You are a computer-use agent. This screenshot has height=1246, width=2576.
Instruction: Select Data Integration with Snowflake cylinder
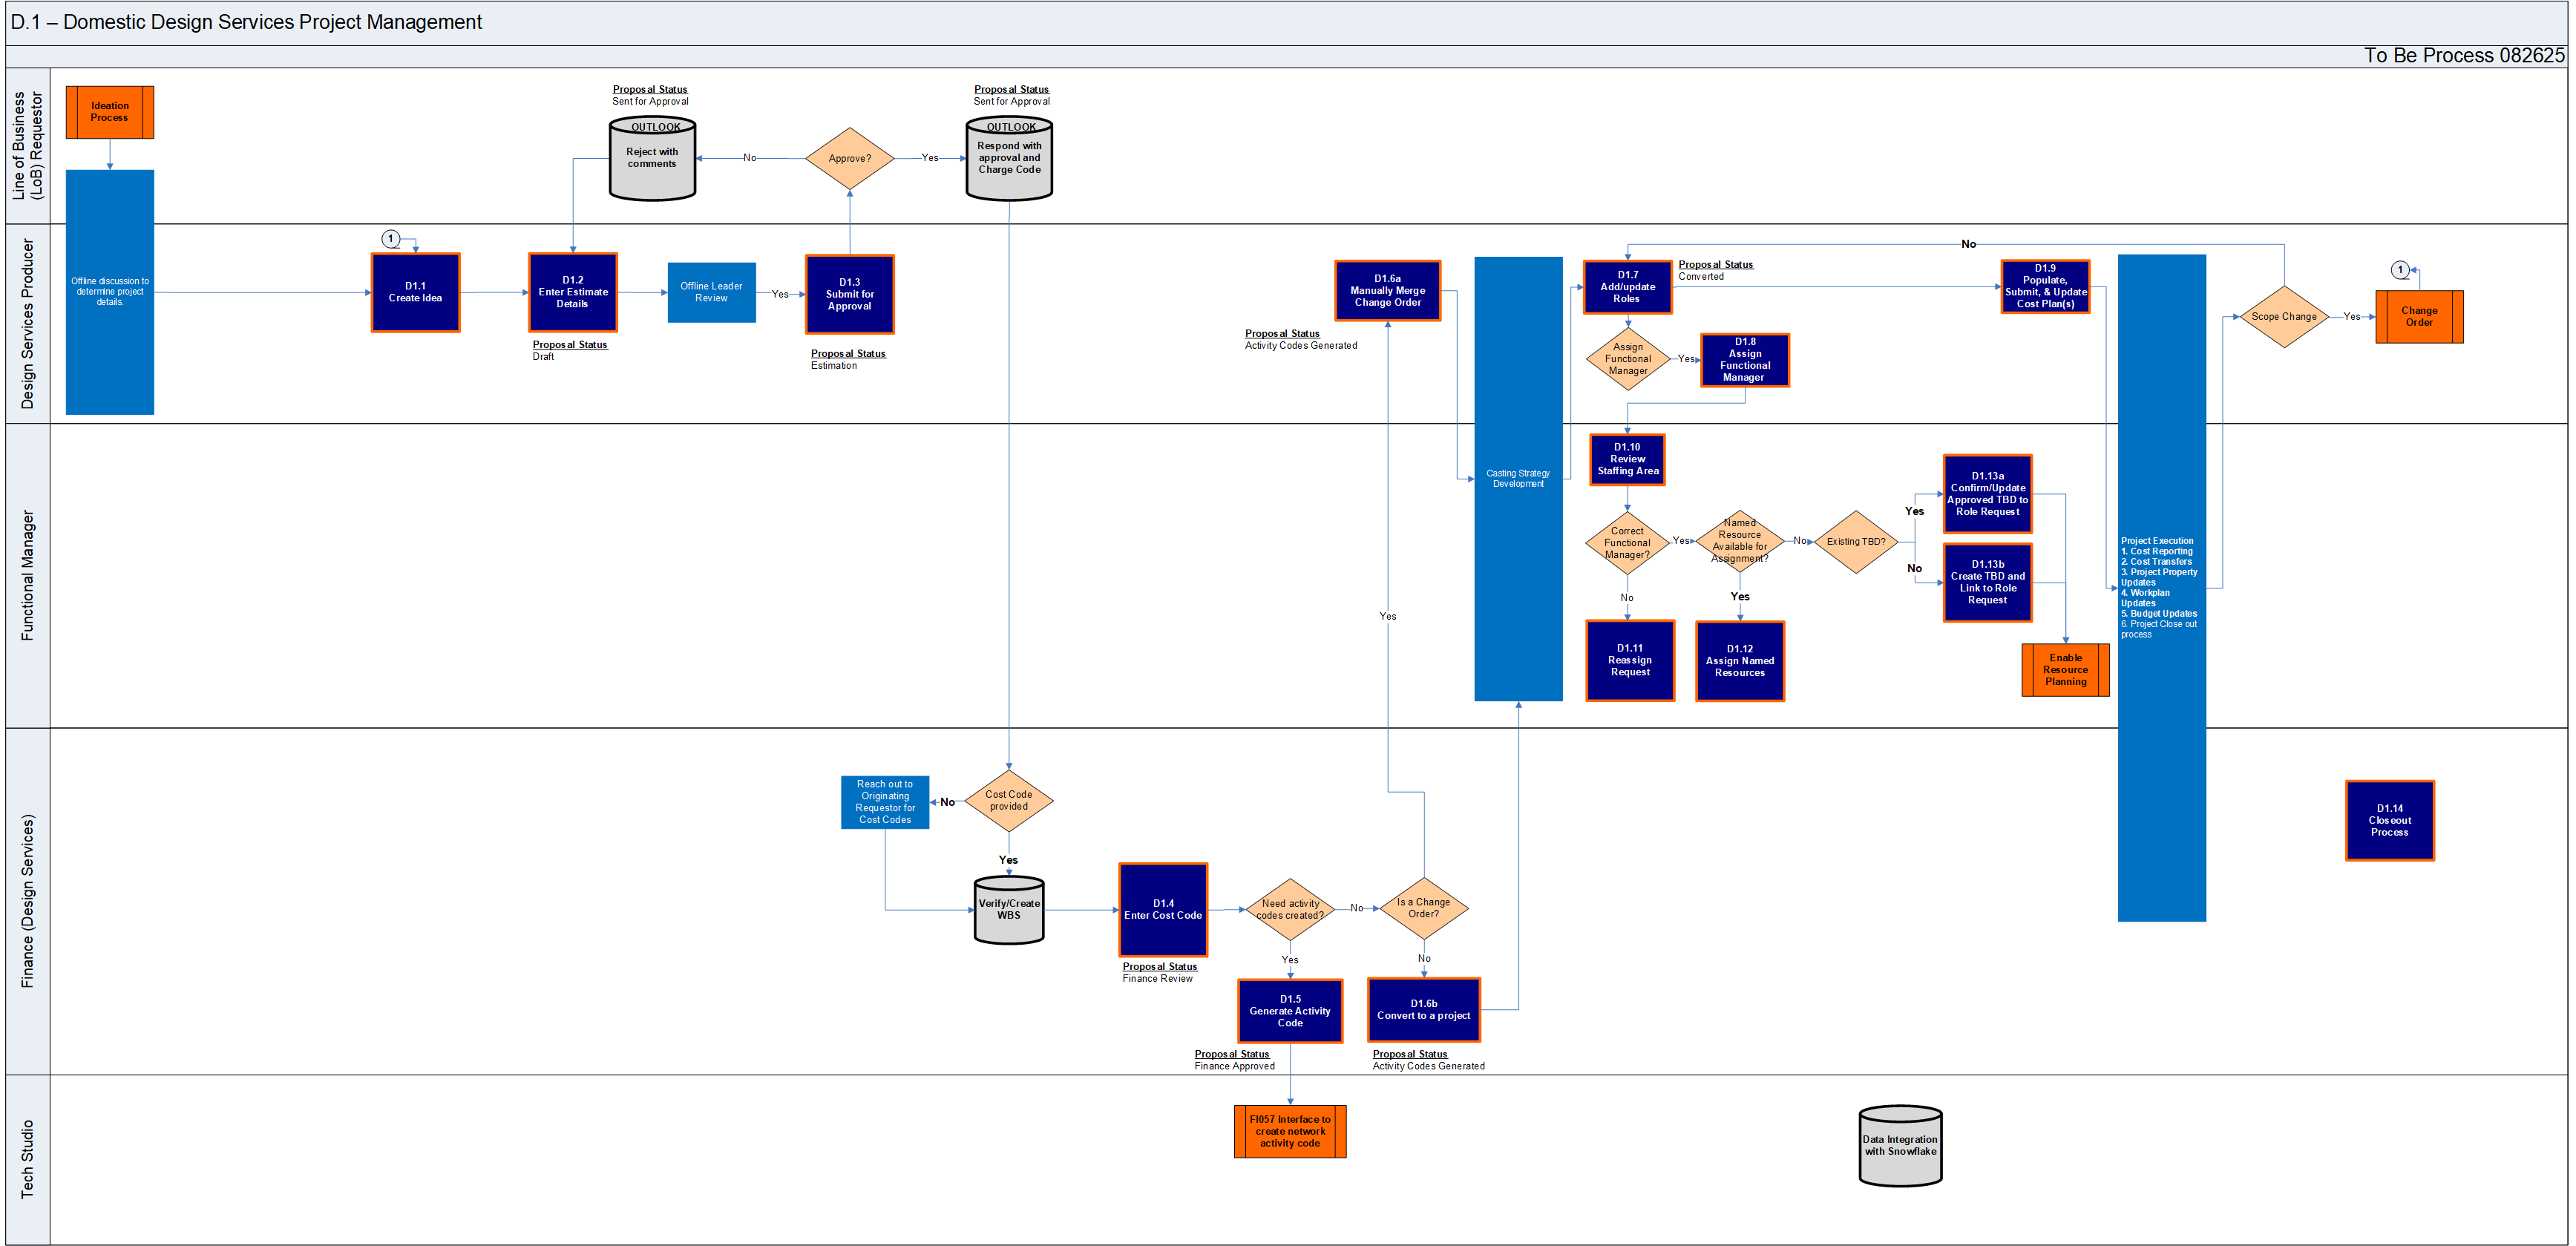click(1899, 1146)
